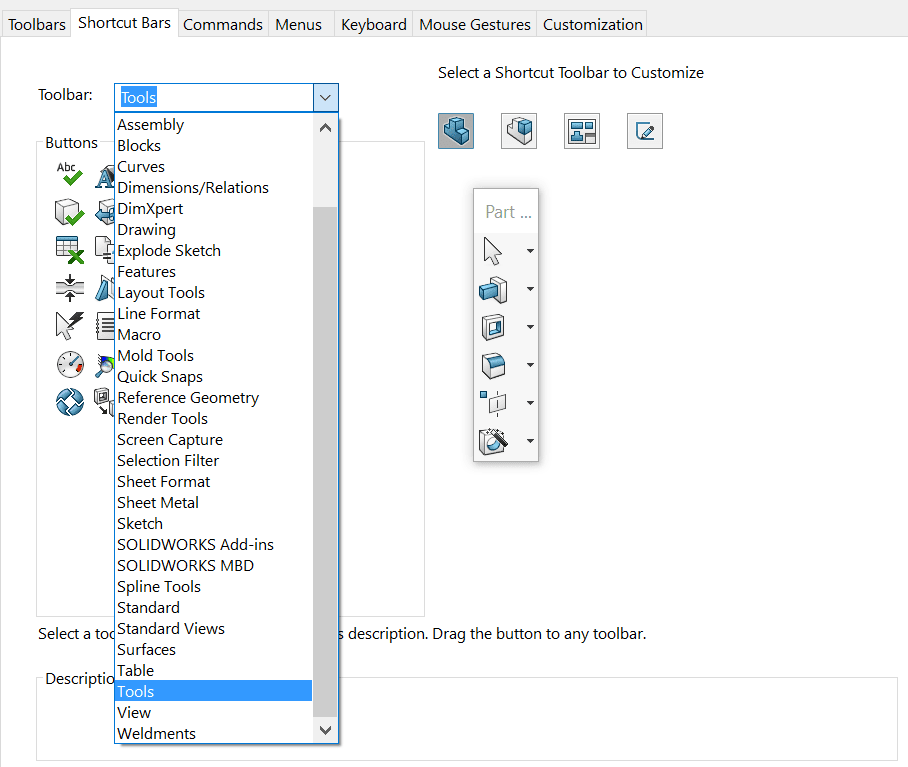Switch to the Customization tab
908x767 pixels.
click(592, 24)
